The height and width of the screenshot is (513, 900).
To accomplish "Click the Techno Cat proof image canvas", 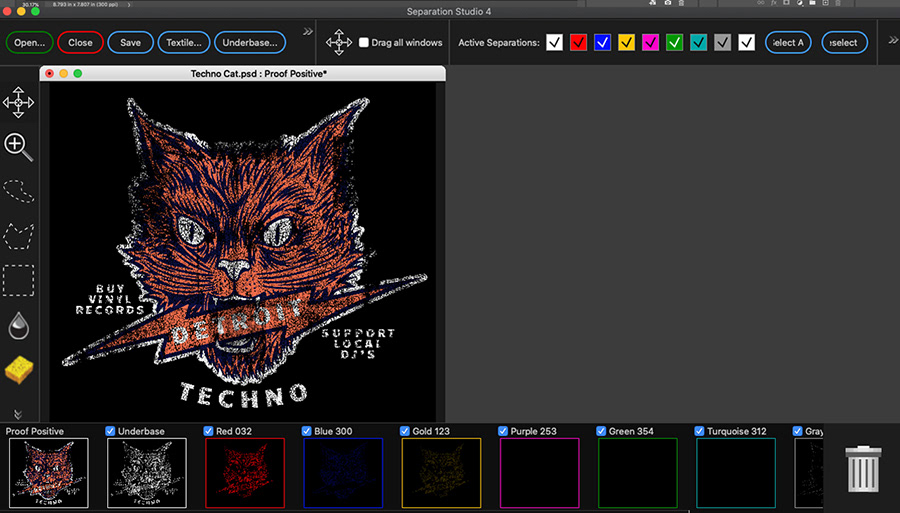I will [242, 252].
